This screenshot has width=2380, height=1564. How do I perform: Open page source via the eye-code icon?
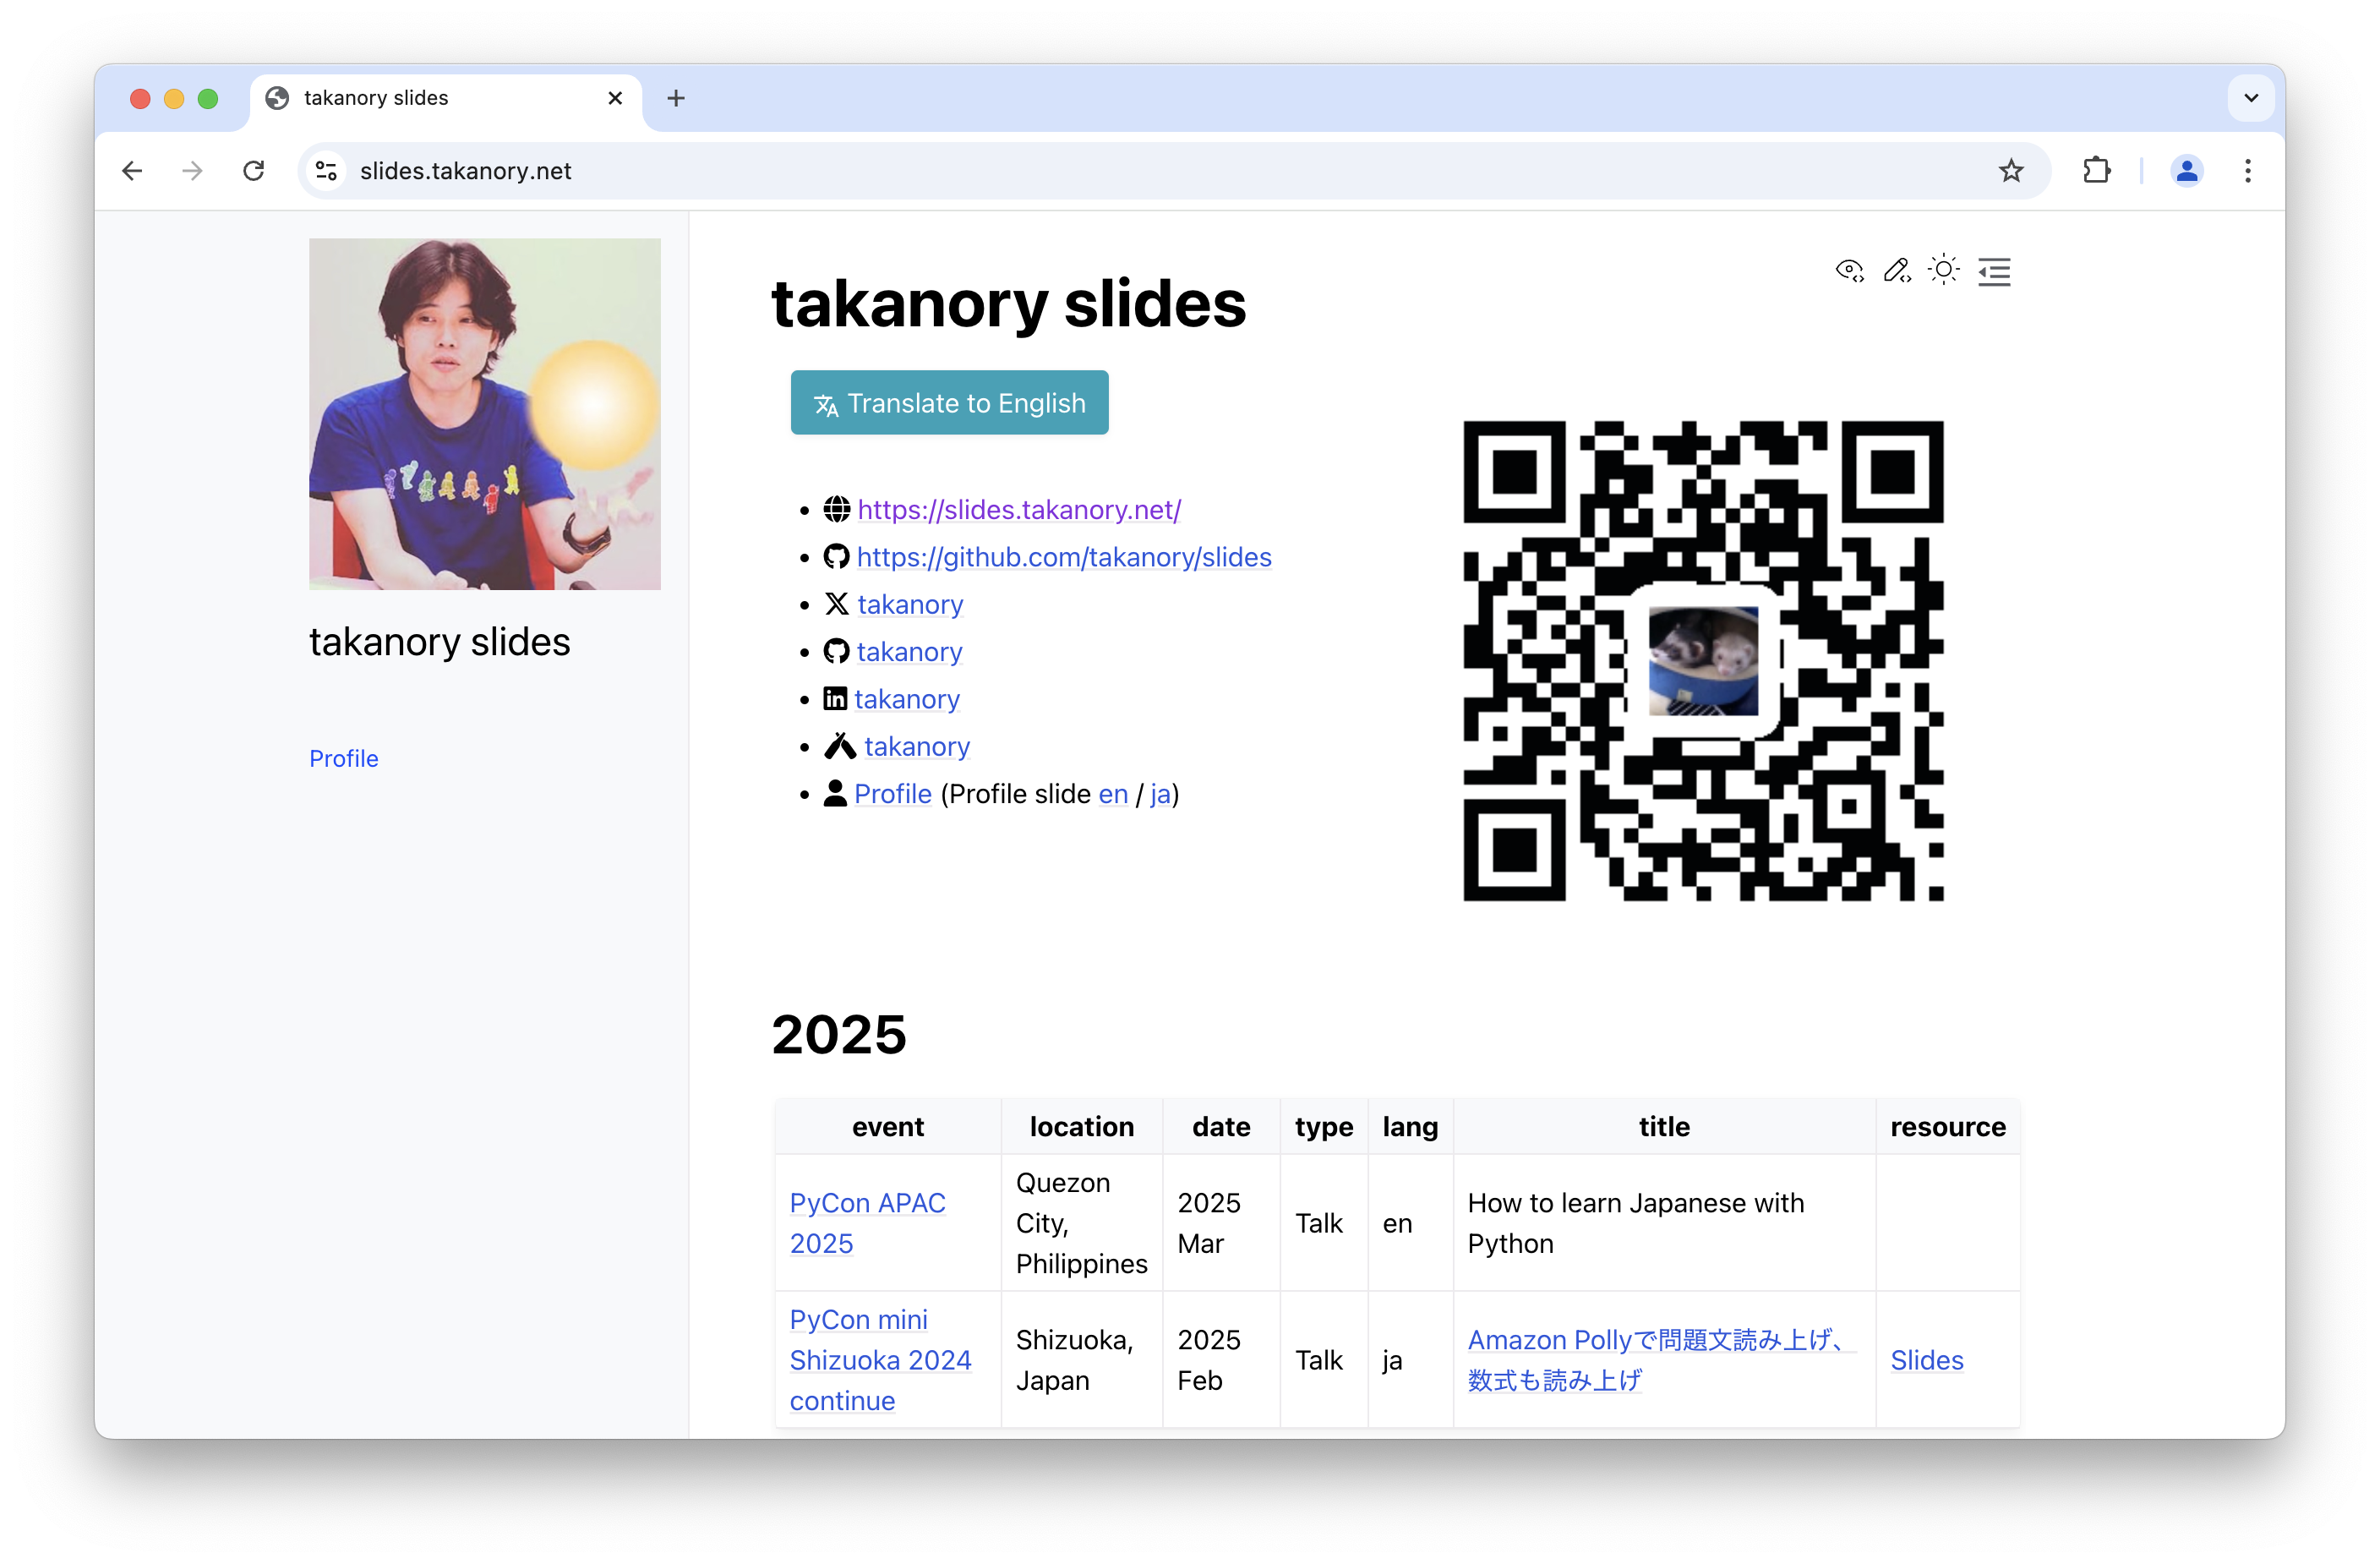point(1848,270)
